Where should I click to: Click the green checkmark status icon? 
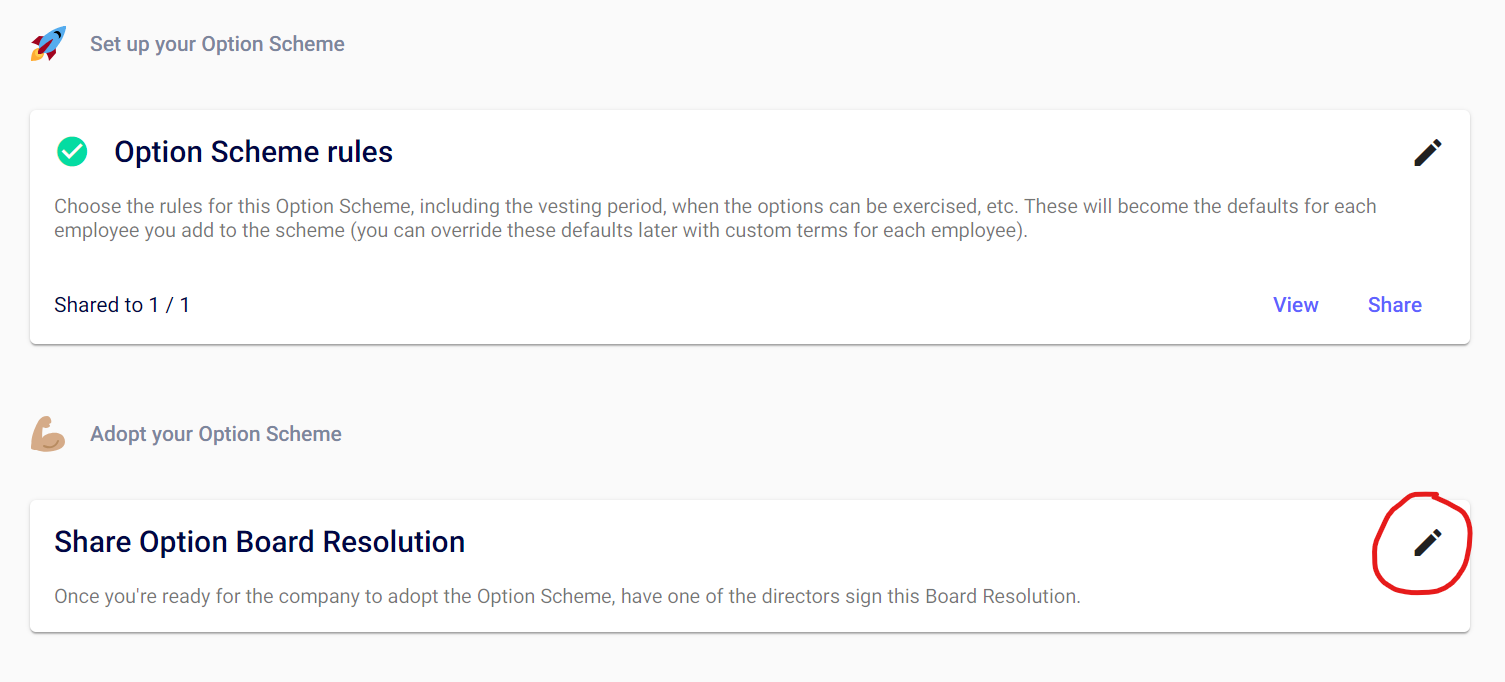(x=72, y=152)
